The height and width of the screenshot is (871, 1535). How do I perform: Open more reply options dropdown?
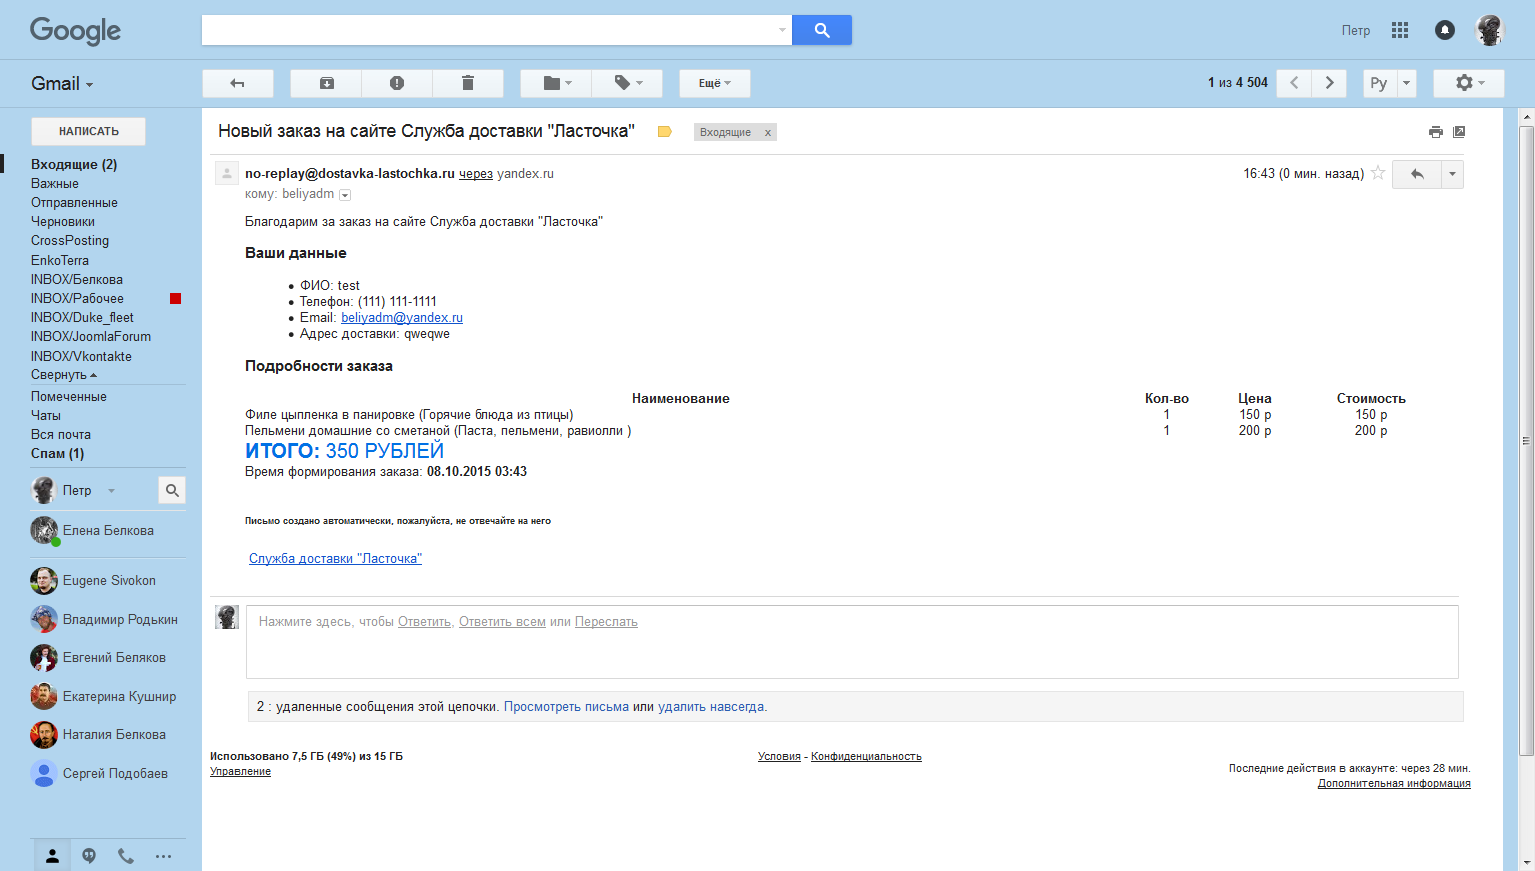1452,174
